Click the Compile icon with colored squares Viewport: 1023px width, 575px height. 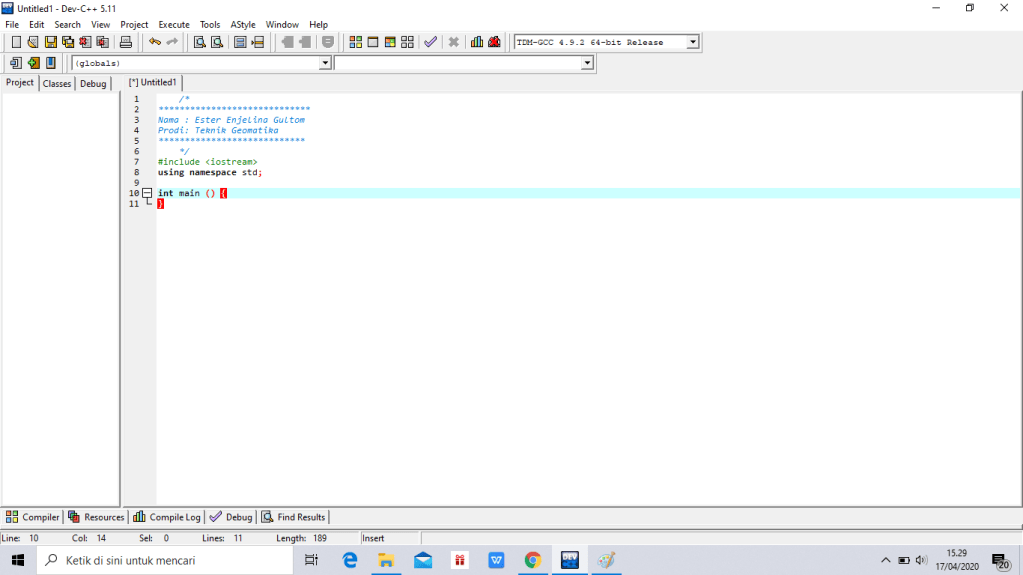coord(356,42)
